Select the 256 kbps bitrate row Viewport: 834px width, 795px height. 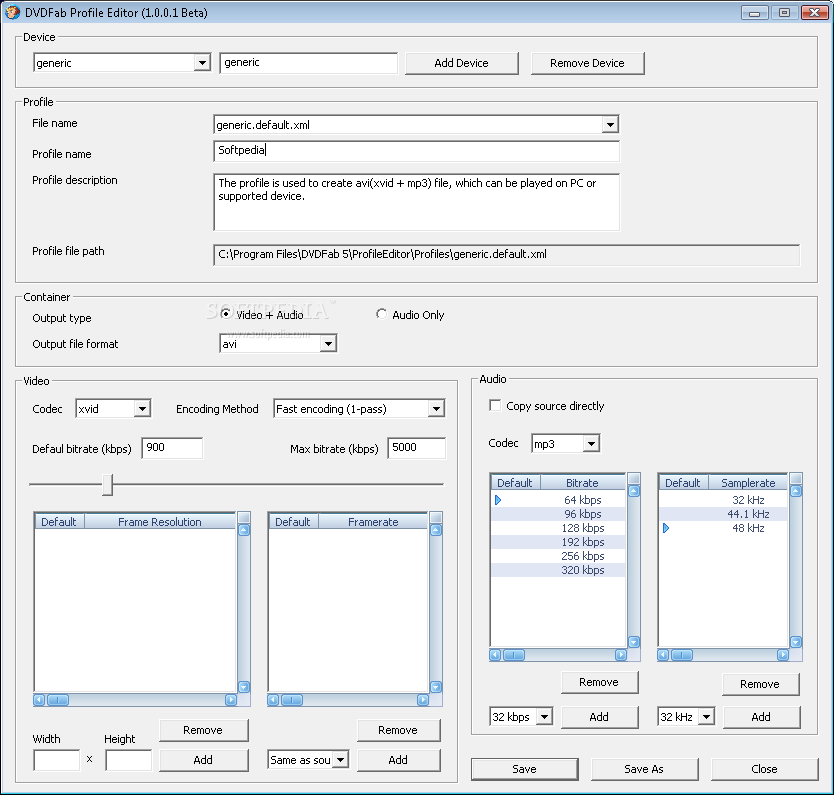tap(558, 556)
